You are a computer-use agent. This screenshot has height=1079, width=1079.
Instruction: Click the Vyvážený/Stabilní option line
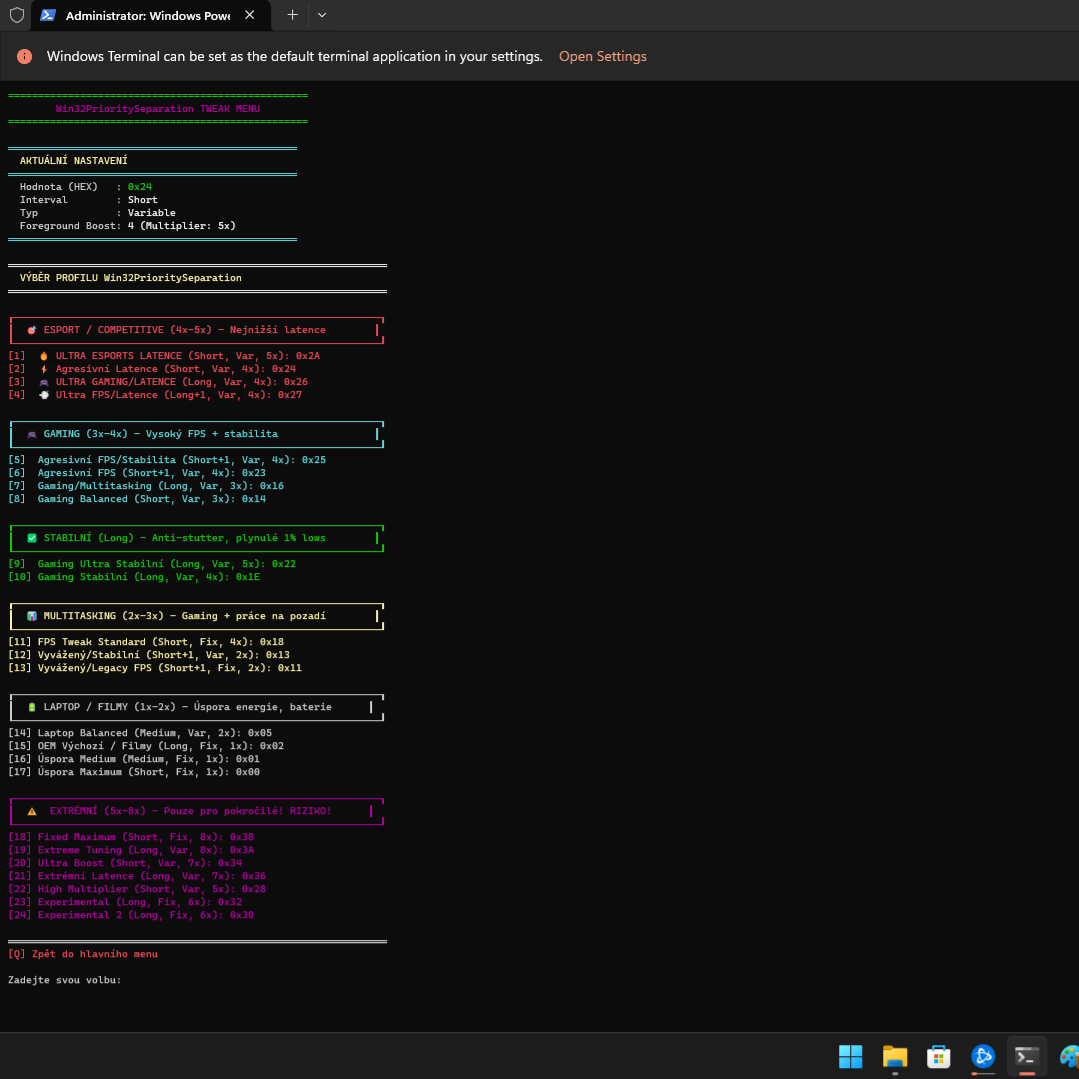pos(150,655)
